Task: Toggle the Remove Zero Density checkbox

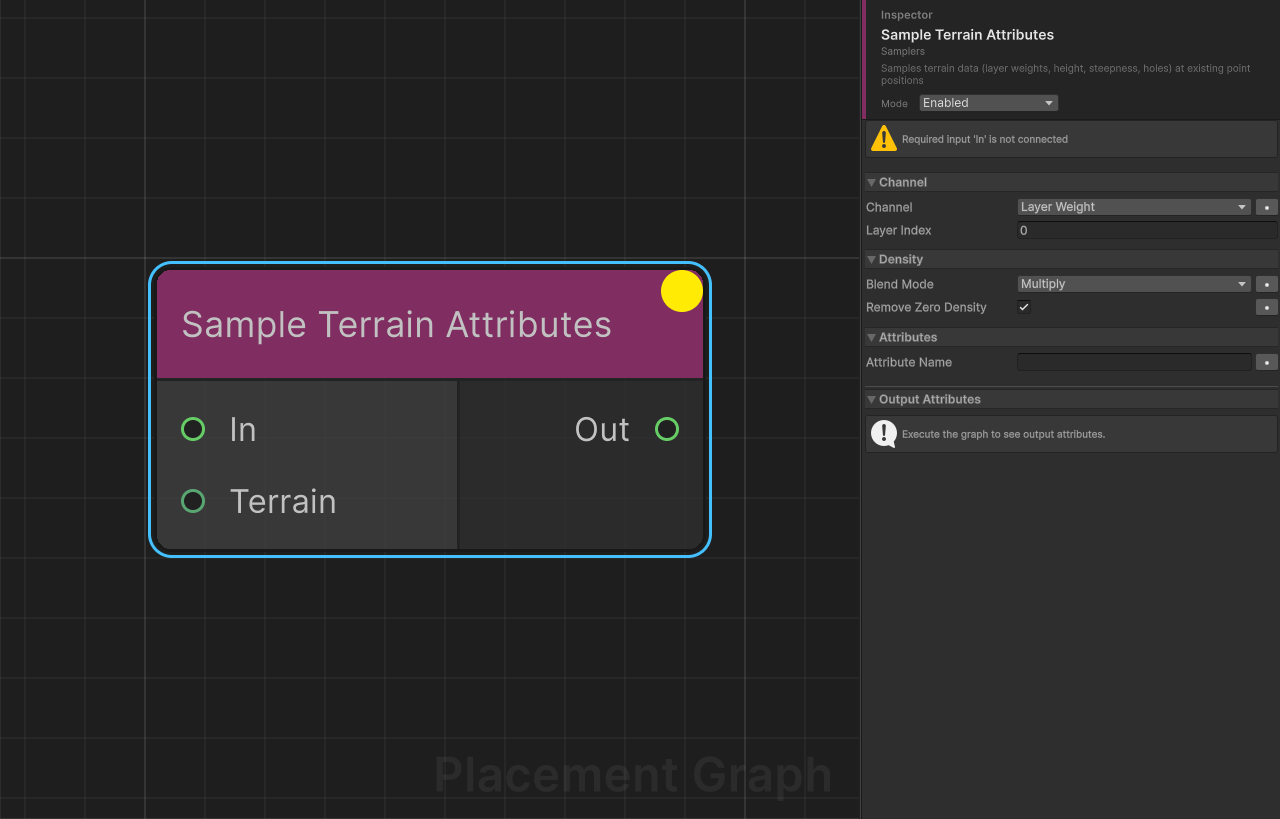Action: point(1024,307)
